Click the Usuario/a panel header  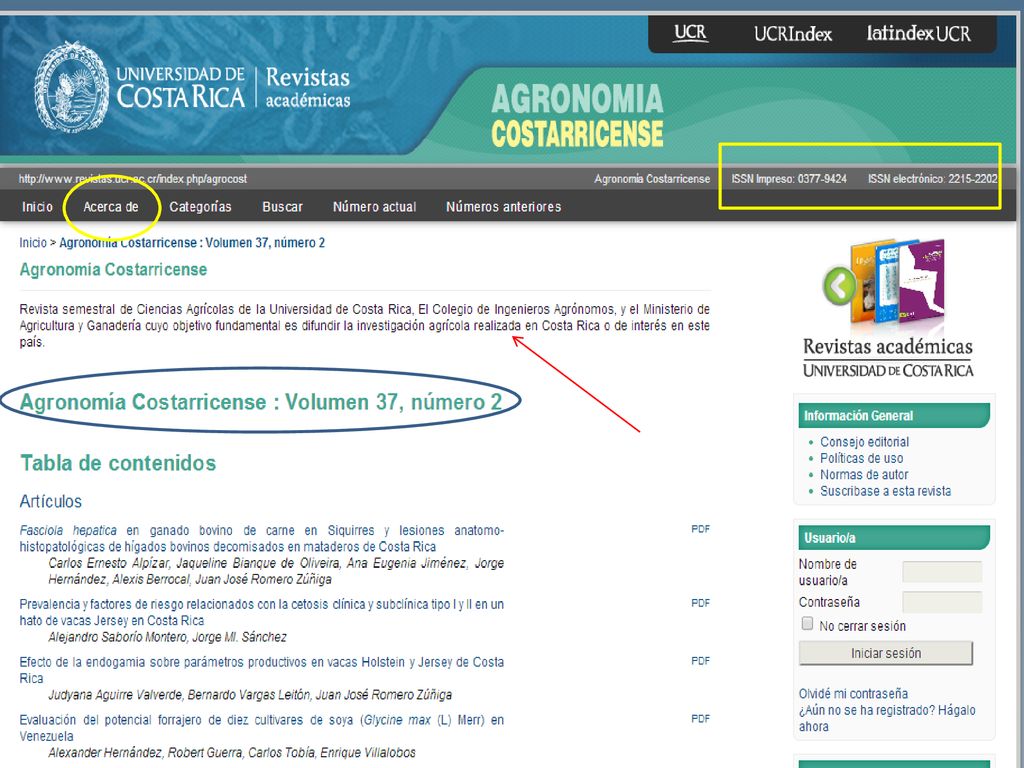[893, 538]
